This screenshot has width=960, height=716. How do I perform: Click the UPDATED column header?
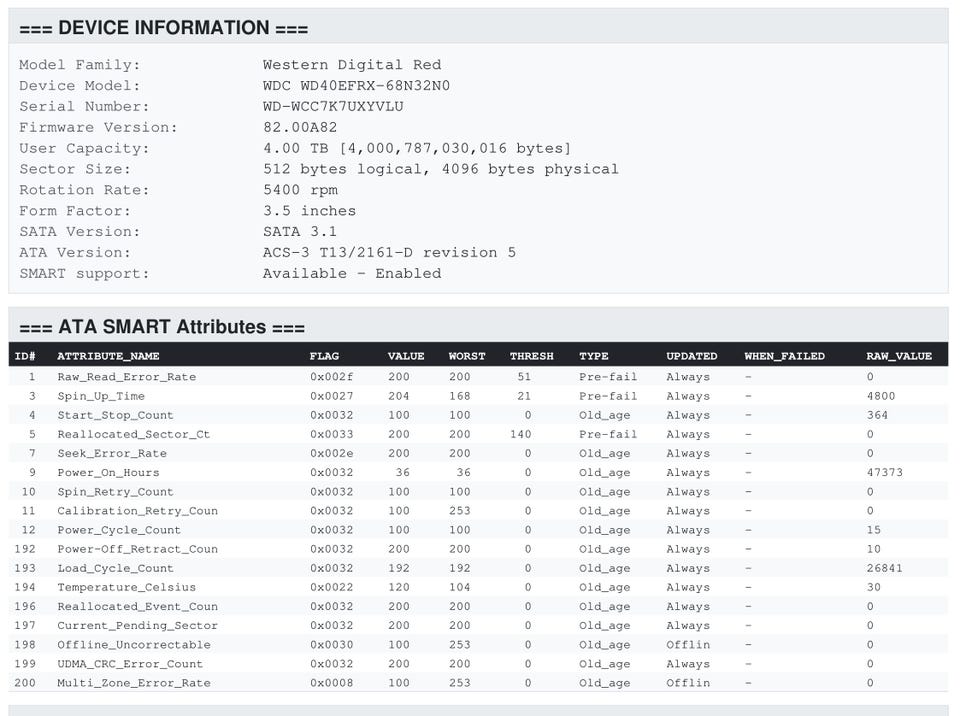coord(692,356)
